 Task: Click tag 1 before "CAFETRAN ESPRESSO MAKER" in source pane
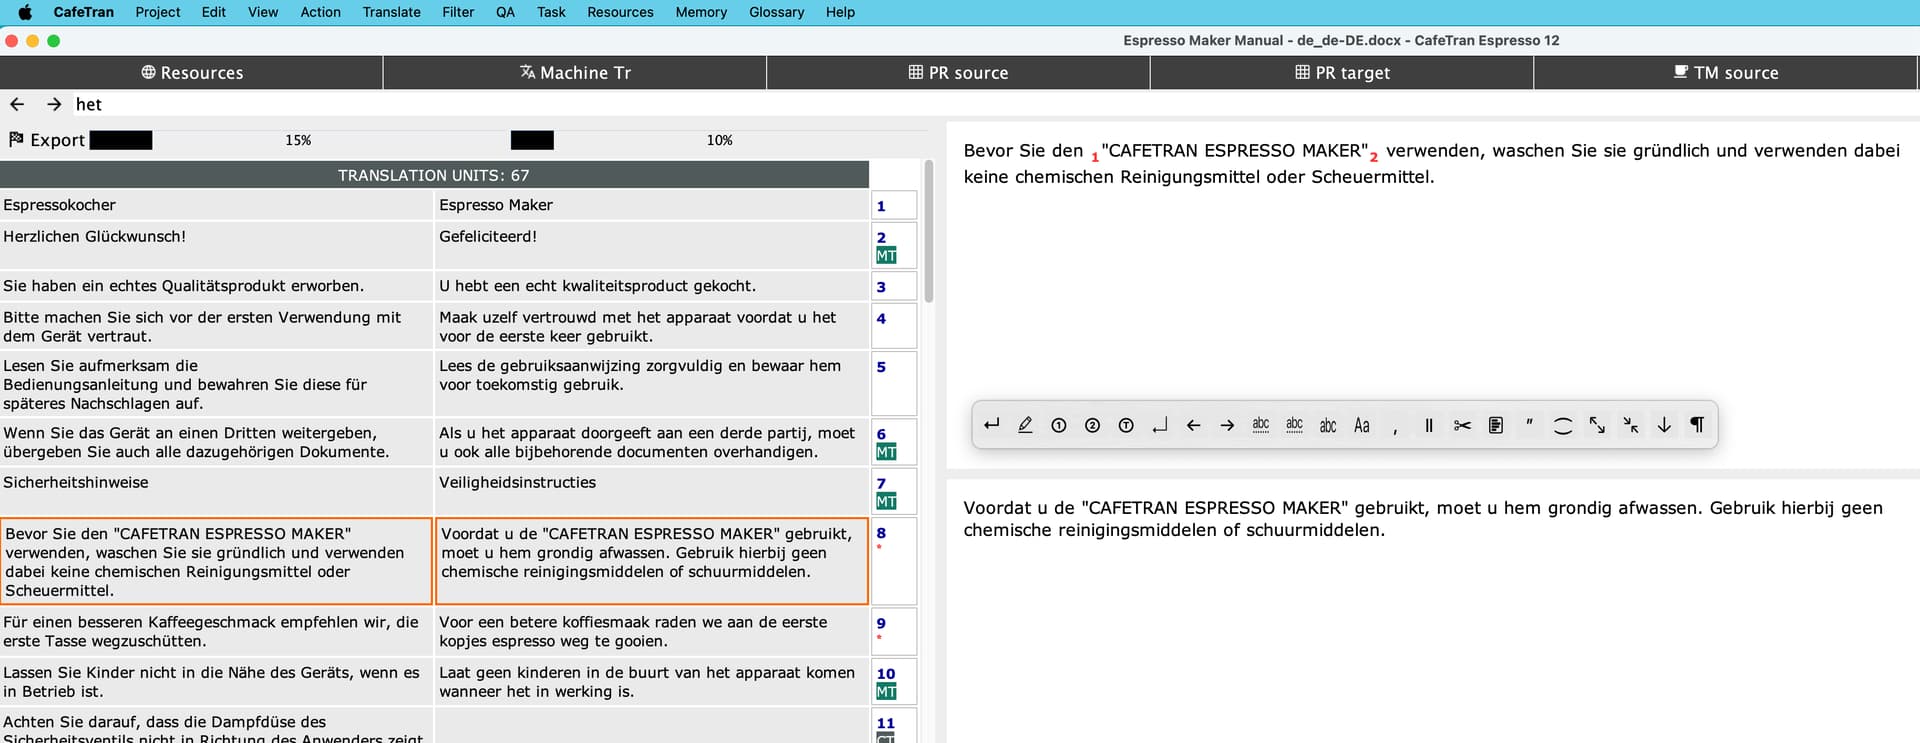(x=1095, y=157)
